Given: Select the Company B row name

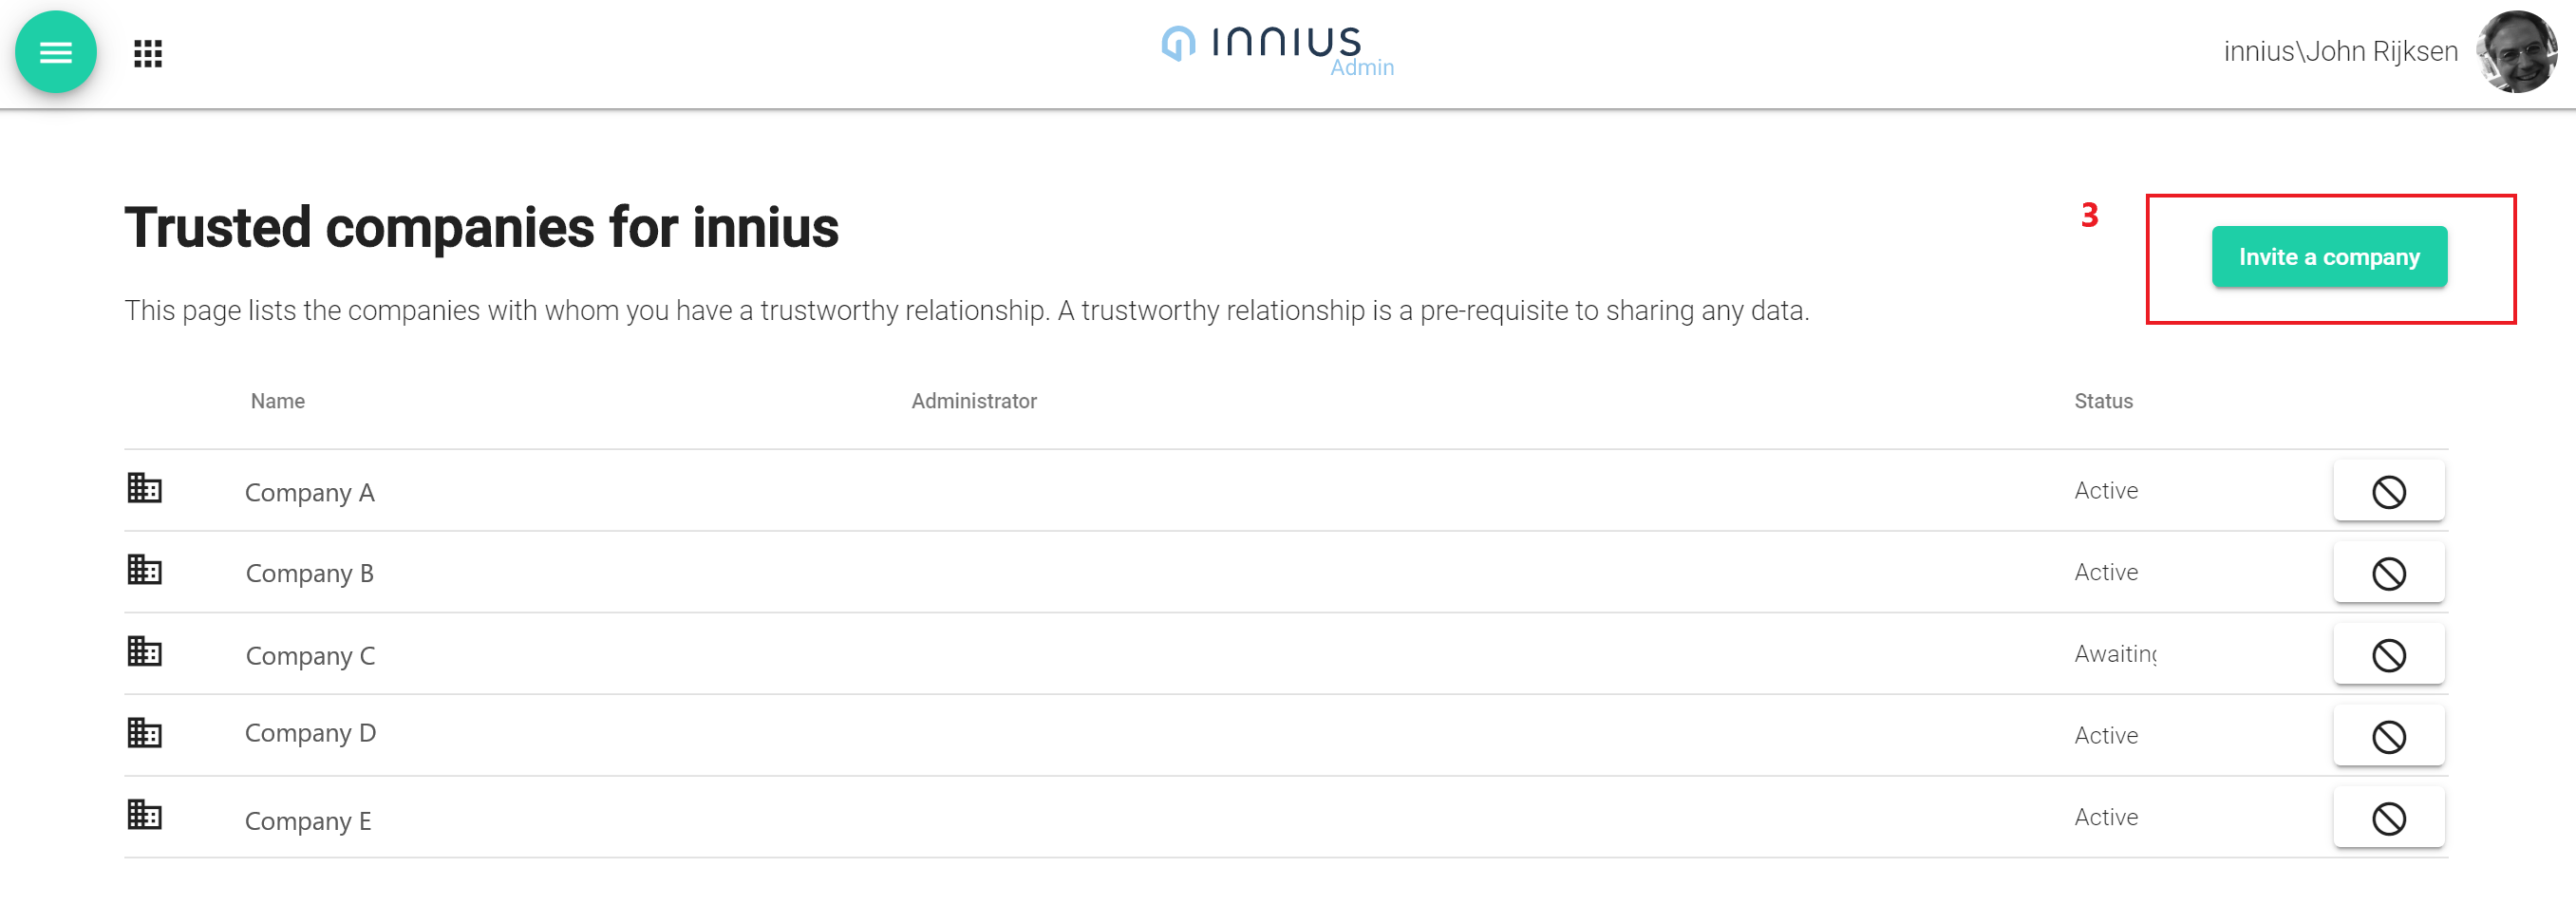Looking at the screenshot, I should 309,573.
